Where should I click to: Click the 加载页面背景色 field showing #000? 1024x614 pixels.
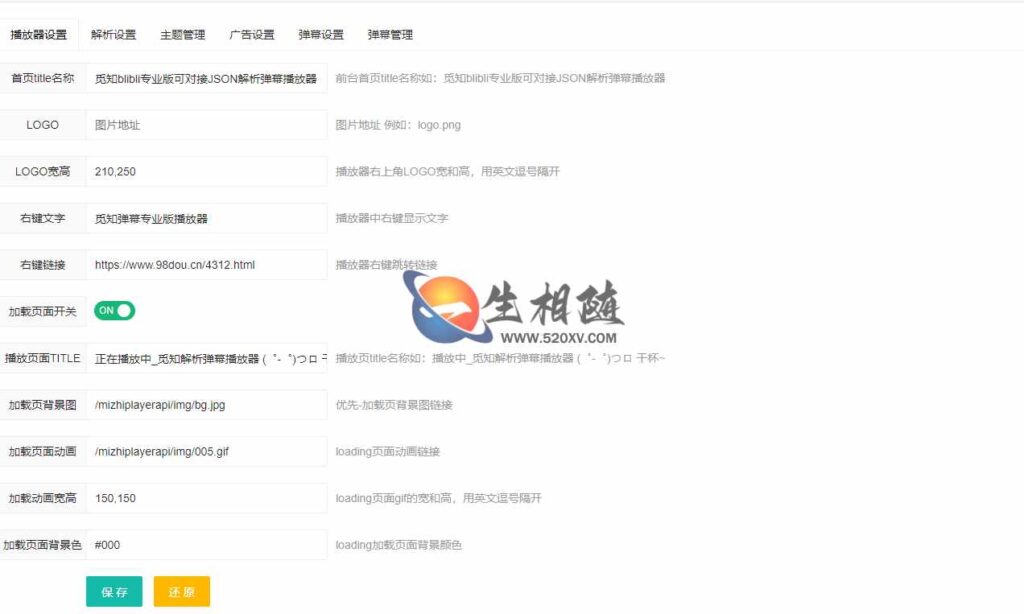pos(205,545)
